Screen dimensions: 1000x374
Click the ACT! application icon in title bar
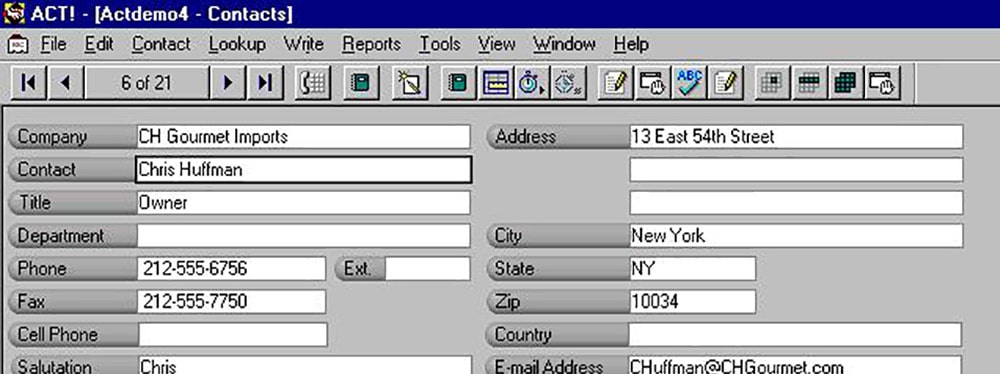coord(14,13)
